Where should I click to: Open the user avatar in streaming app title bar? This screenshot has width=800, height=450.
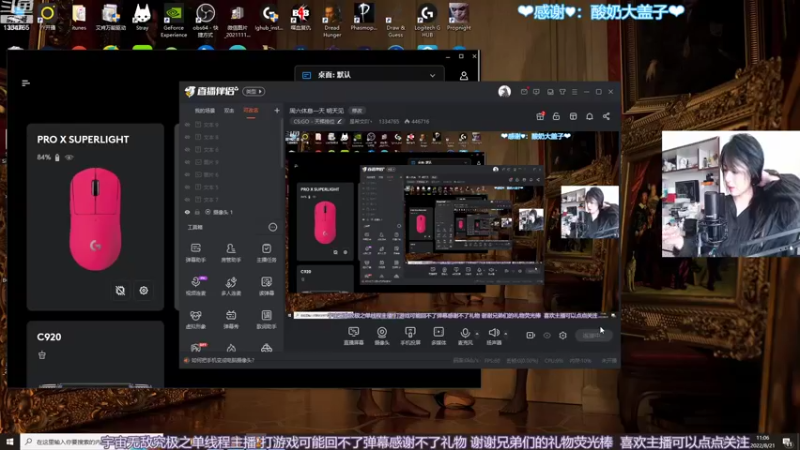point(504,91)
